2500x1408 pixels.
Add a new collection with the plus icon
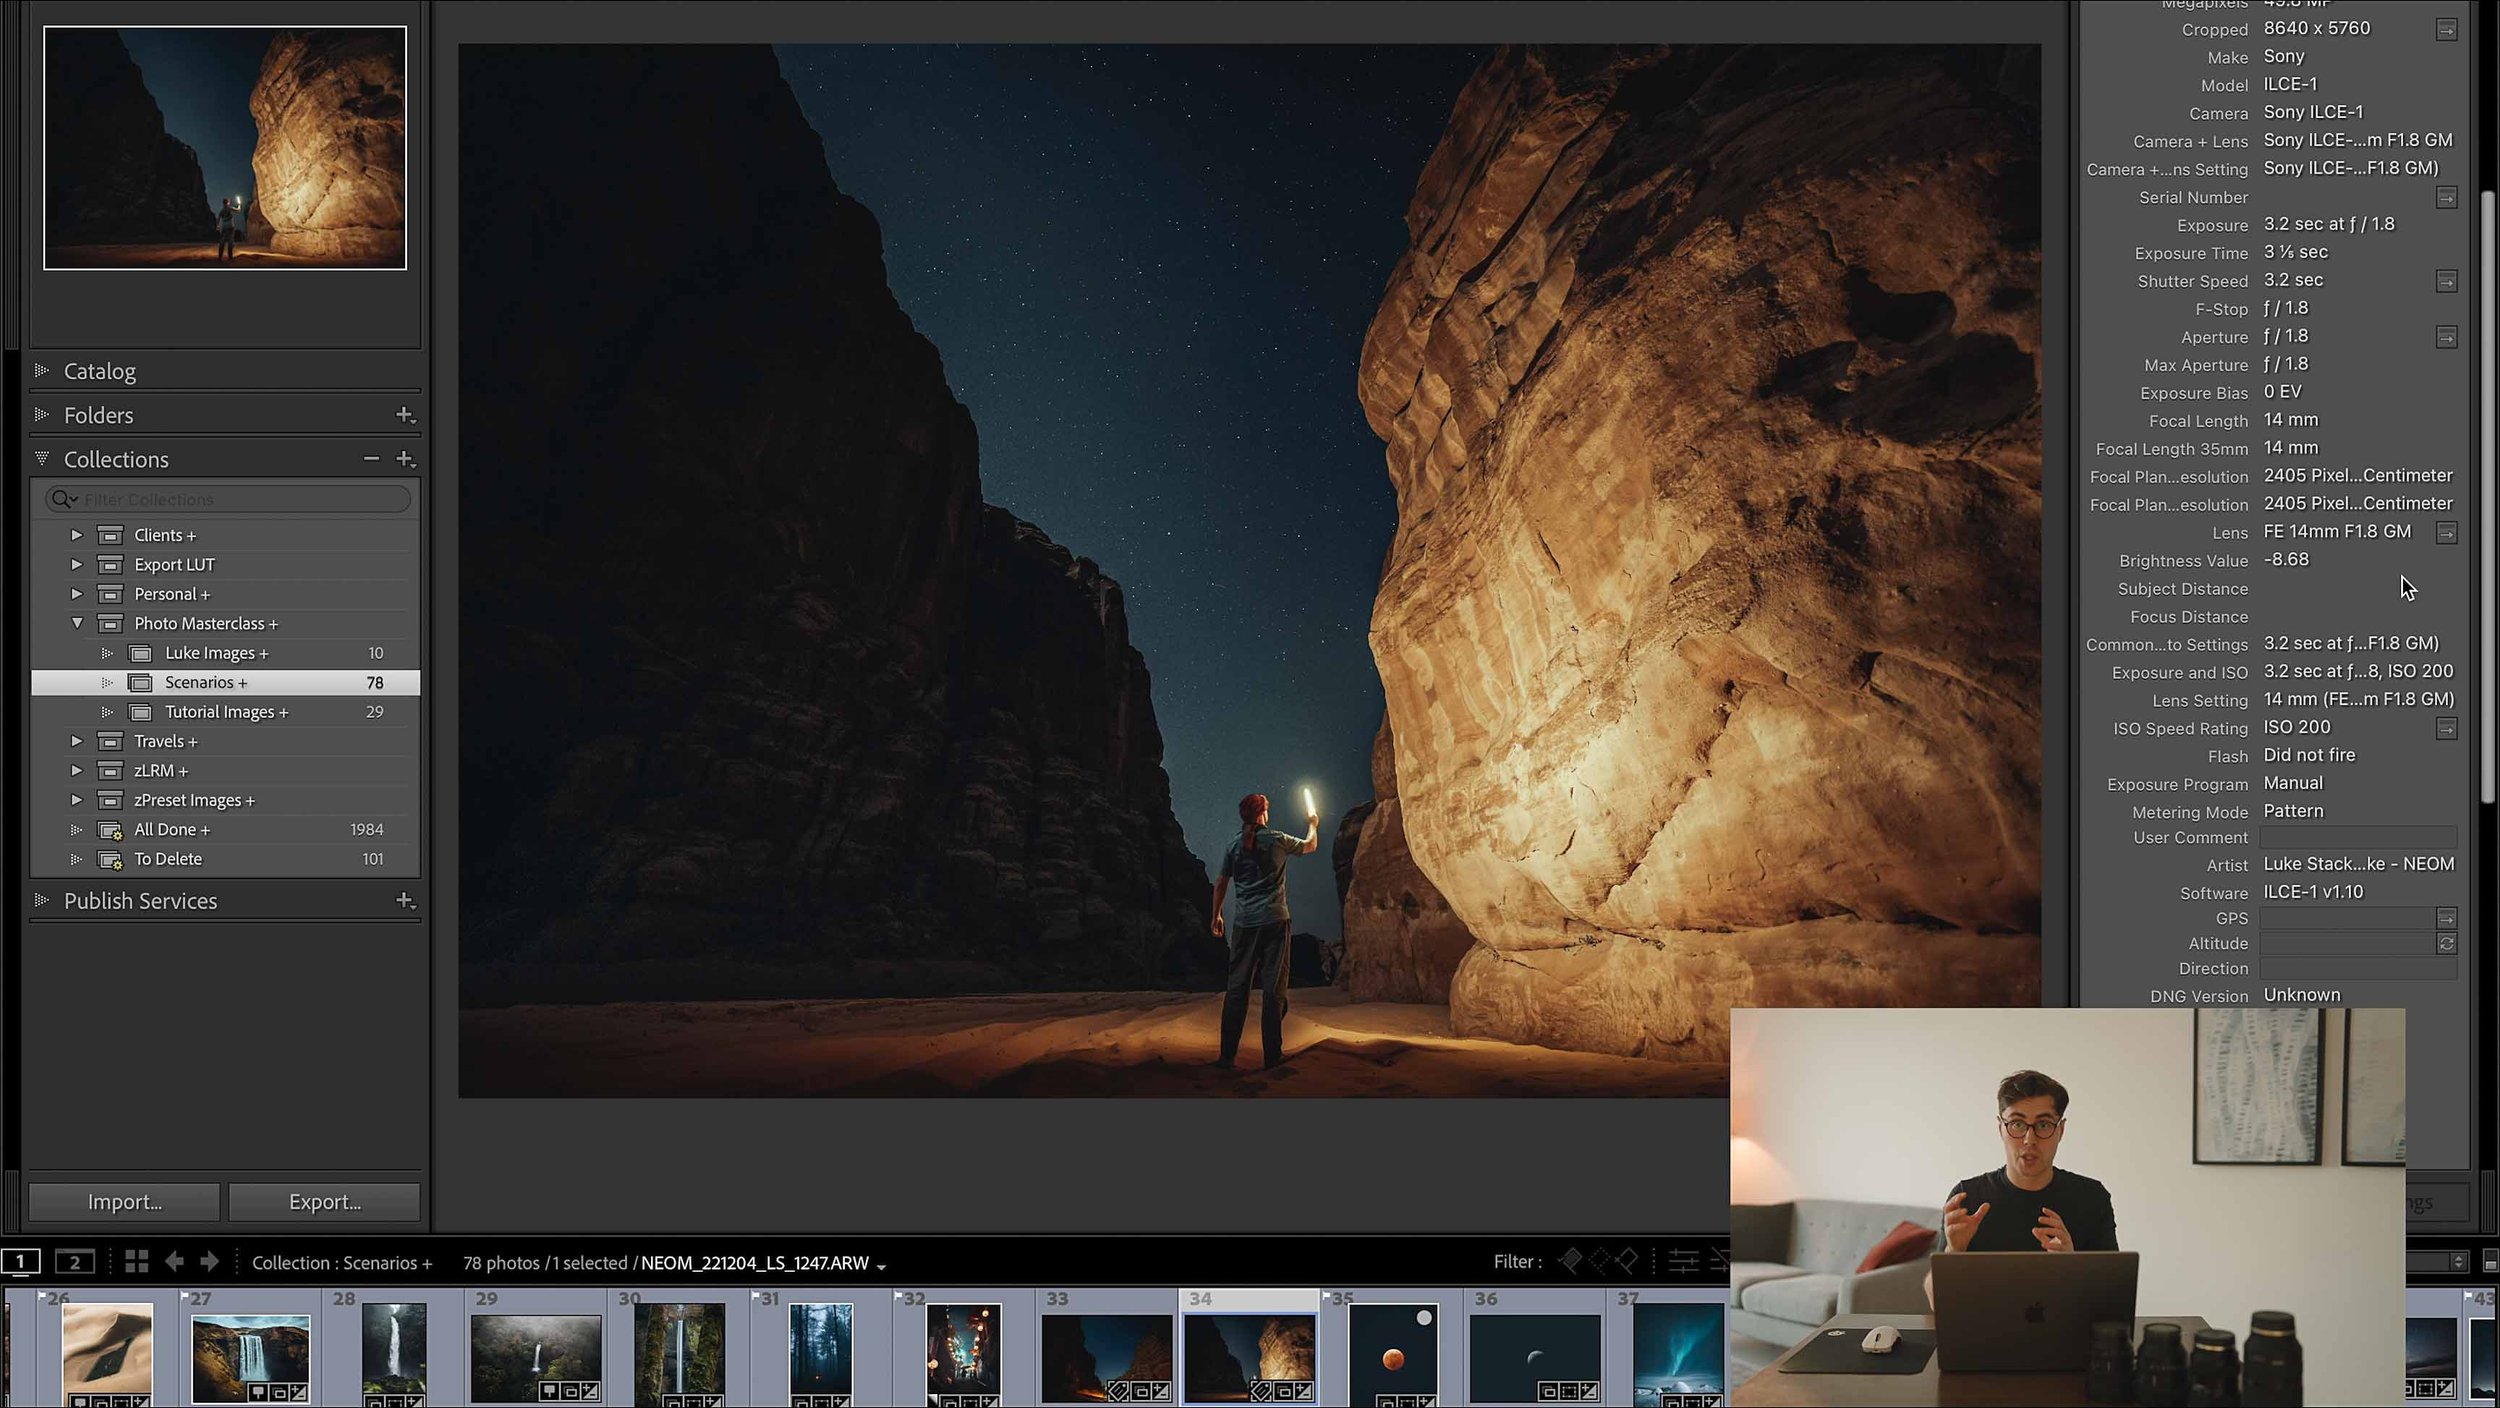404,458
